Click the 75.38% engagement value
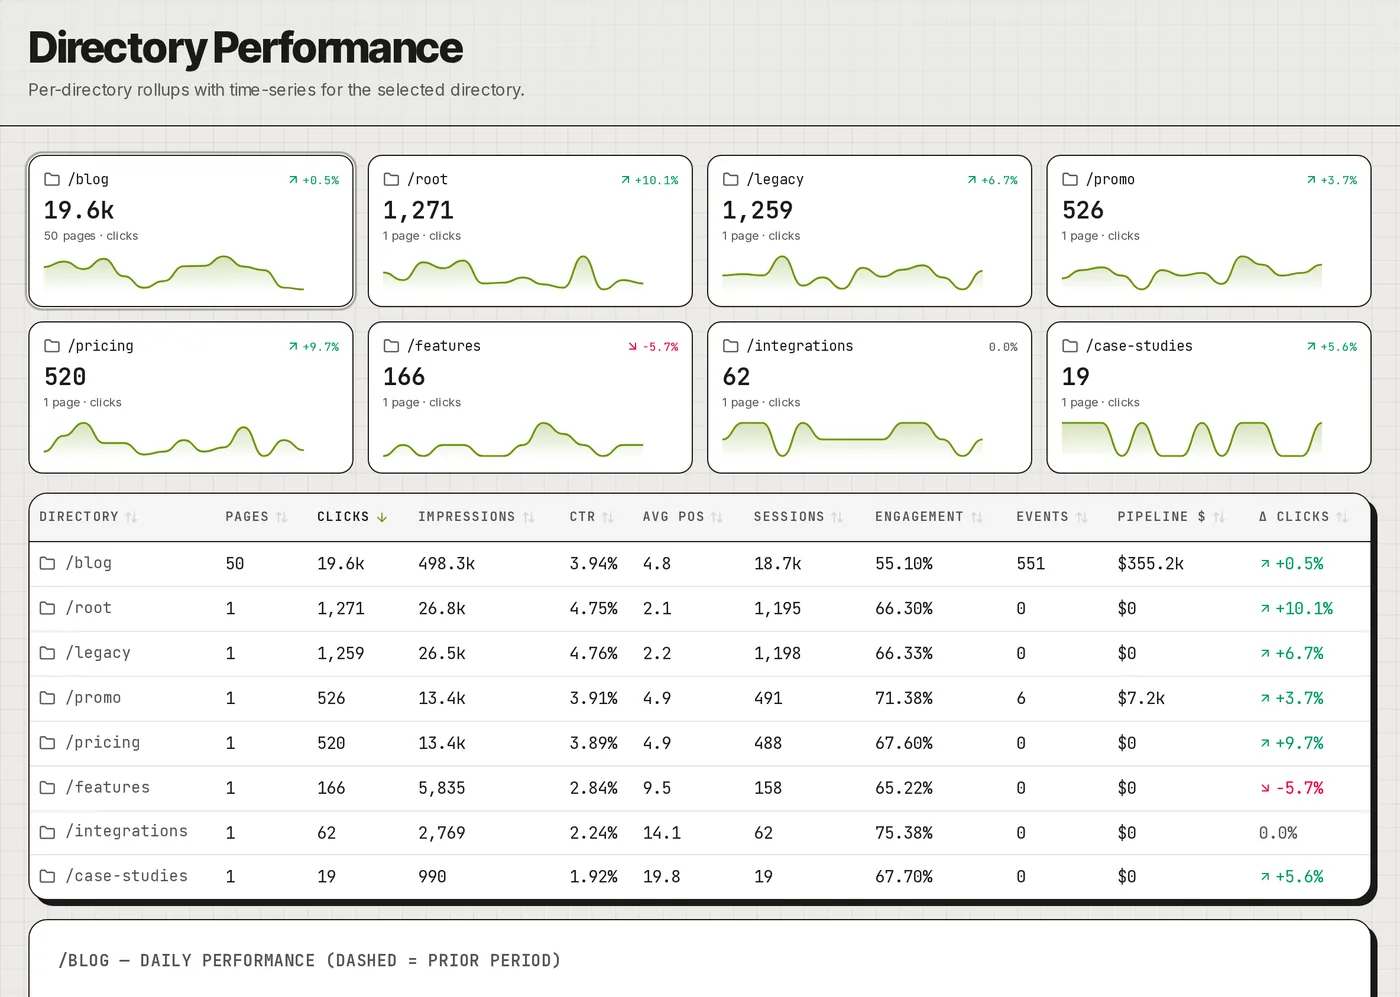 tap(904, 833)
